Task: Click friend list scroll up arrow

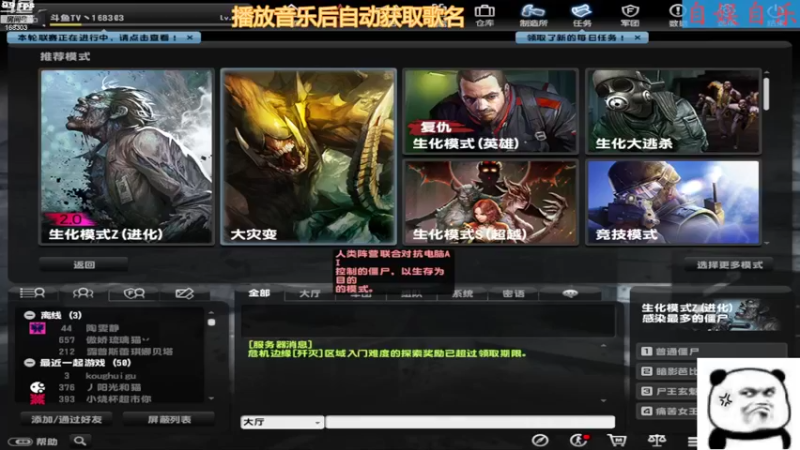Action: point(211,313)
